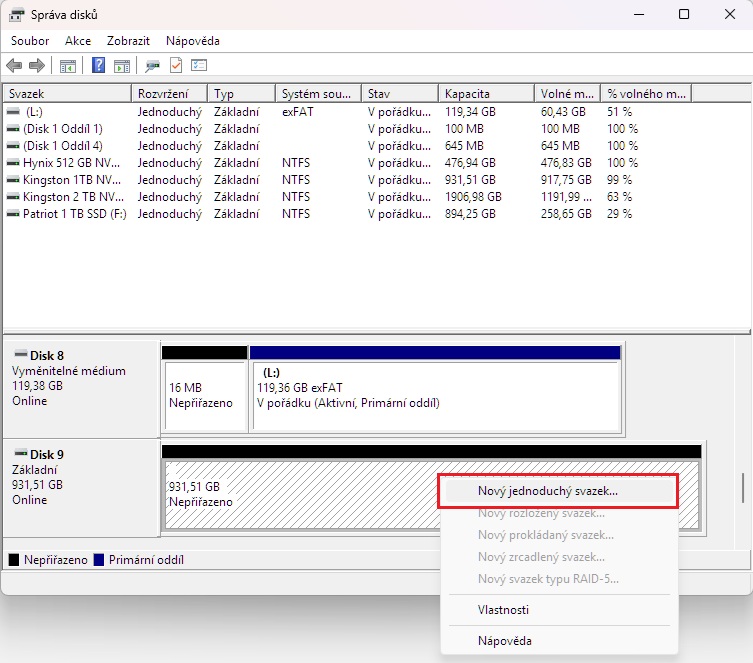Select the (Disk 1 Oddíl 4) volume name
The height and width of the screenshot is (663, 753).
point(63,145)
